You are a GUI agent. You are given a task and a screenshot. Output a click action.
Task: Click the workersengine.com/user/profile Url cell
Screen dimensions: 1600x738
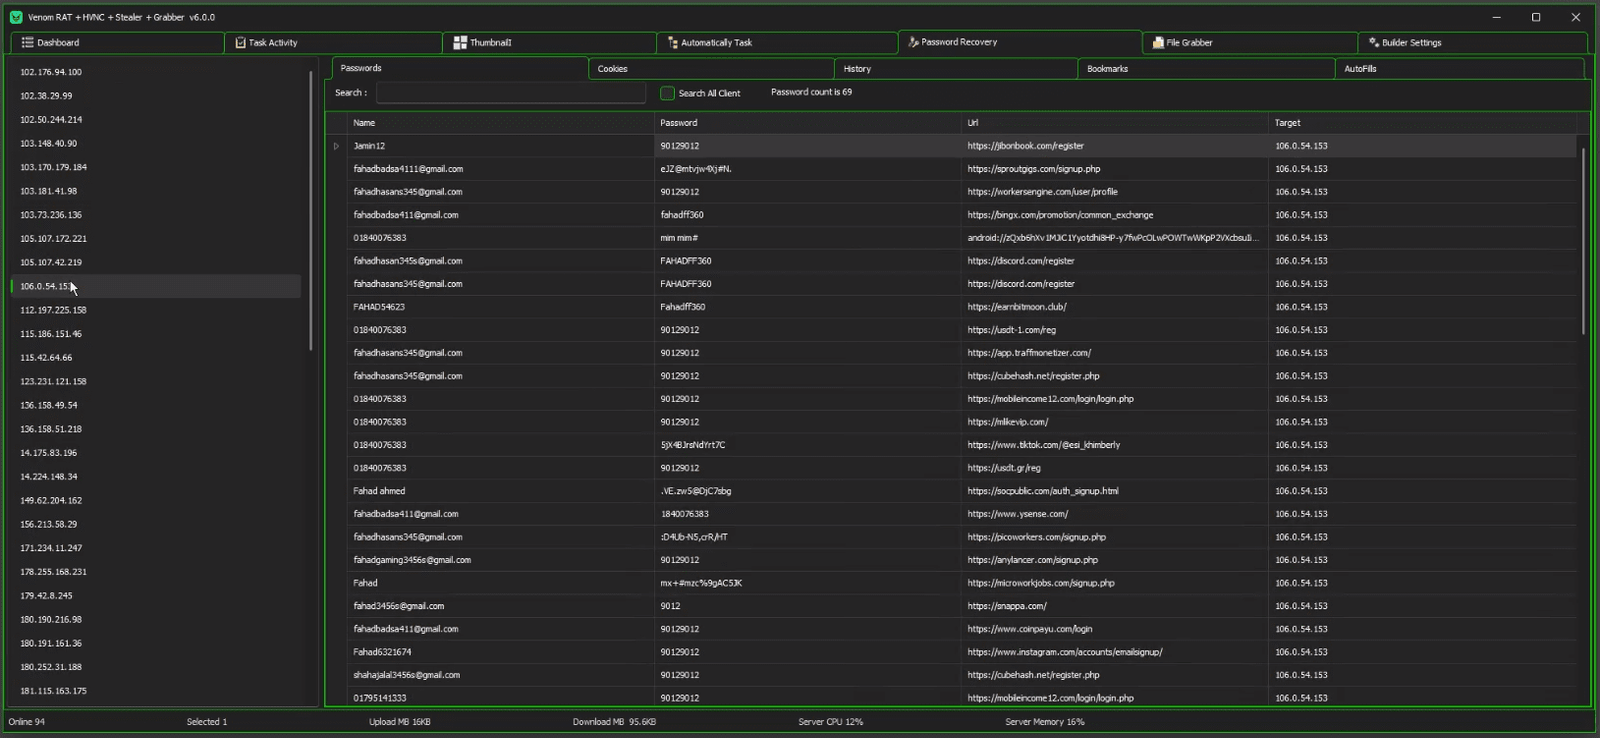coord(1115,192)
